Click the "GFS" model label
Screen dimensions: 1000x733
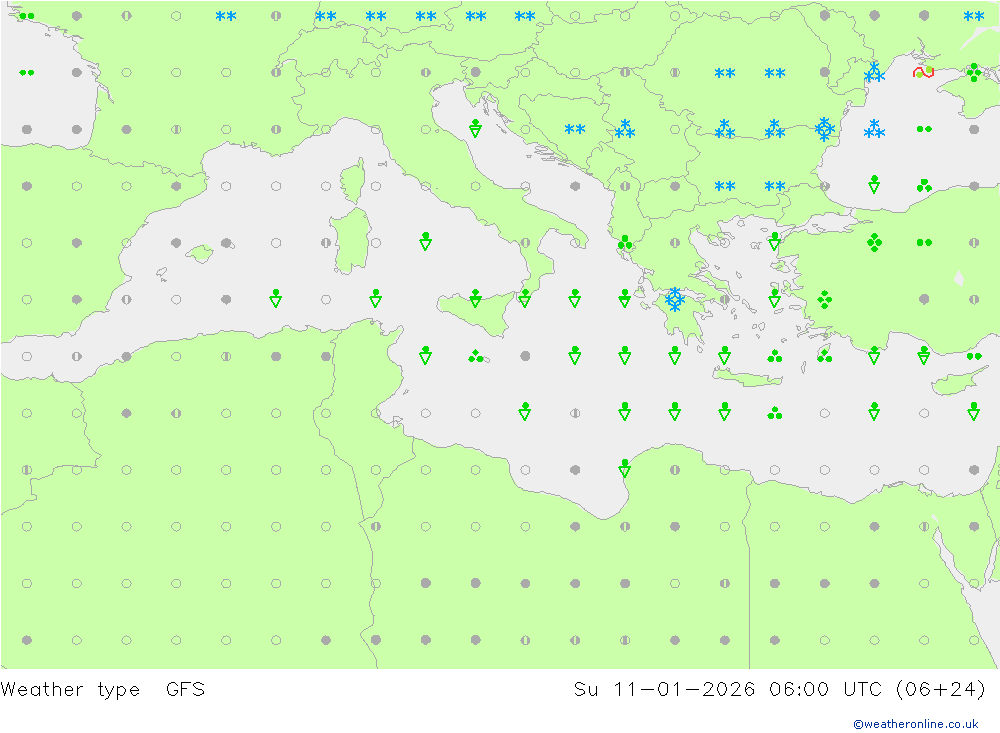186,690
